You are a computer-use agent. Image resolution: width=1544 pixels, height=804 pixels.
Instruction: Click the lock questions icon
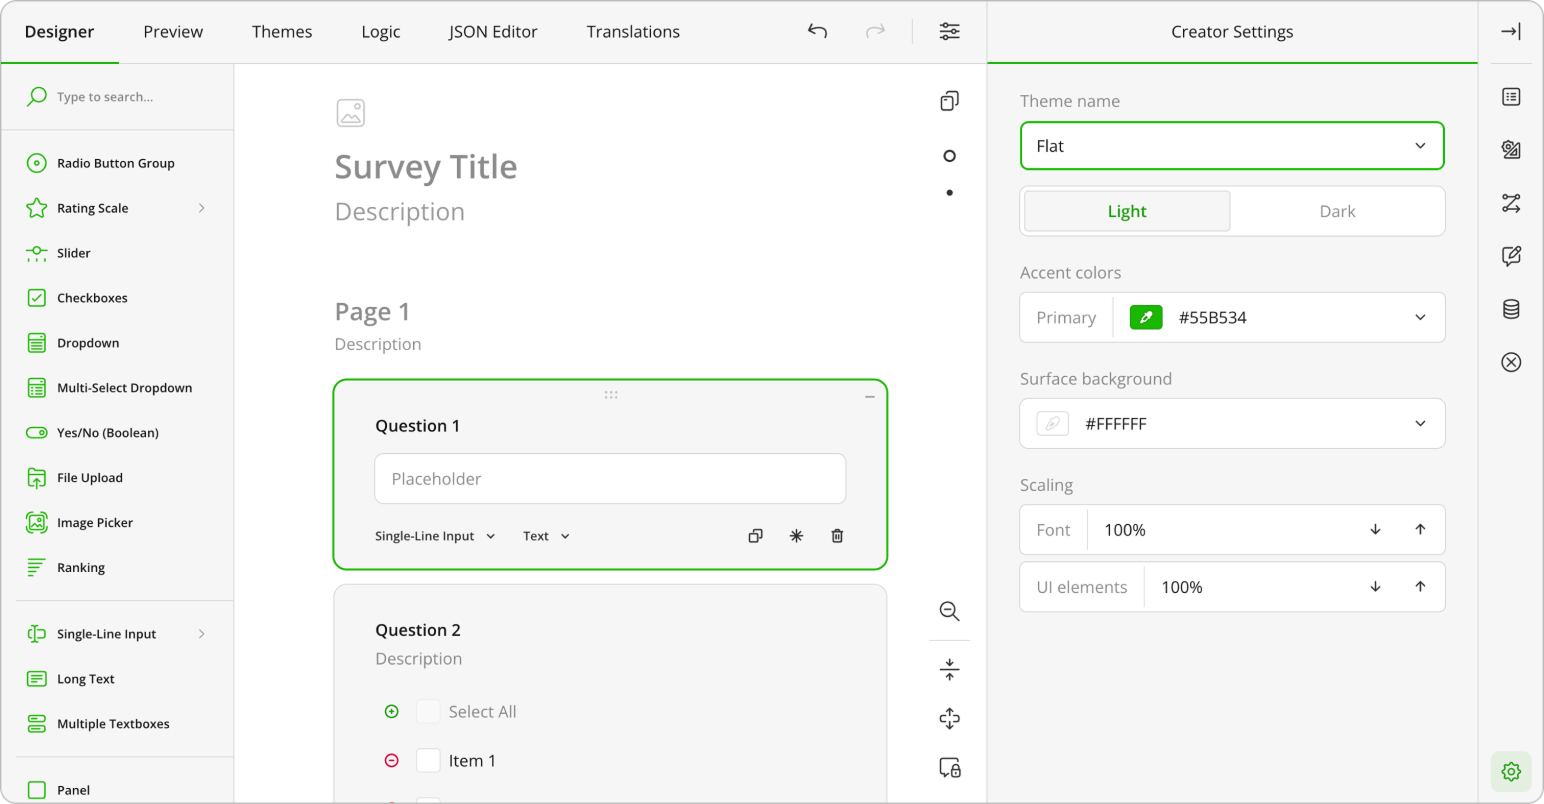pos(949,768)
